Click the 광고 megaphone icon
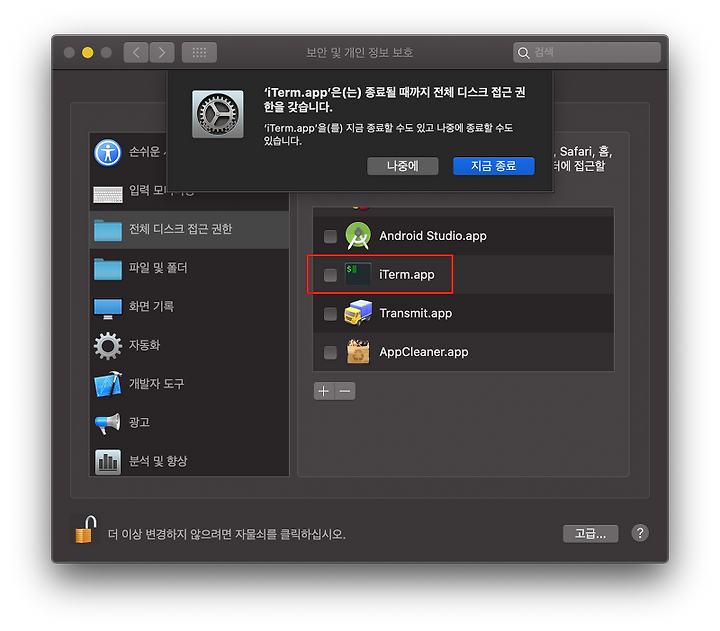The width and height of the screenshot is (720, 631). (x=108, y=423)
